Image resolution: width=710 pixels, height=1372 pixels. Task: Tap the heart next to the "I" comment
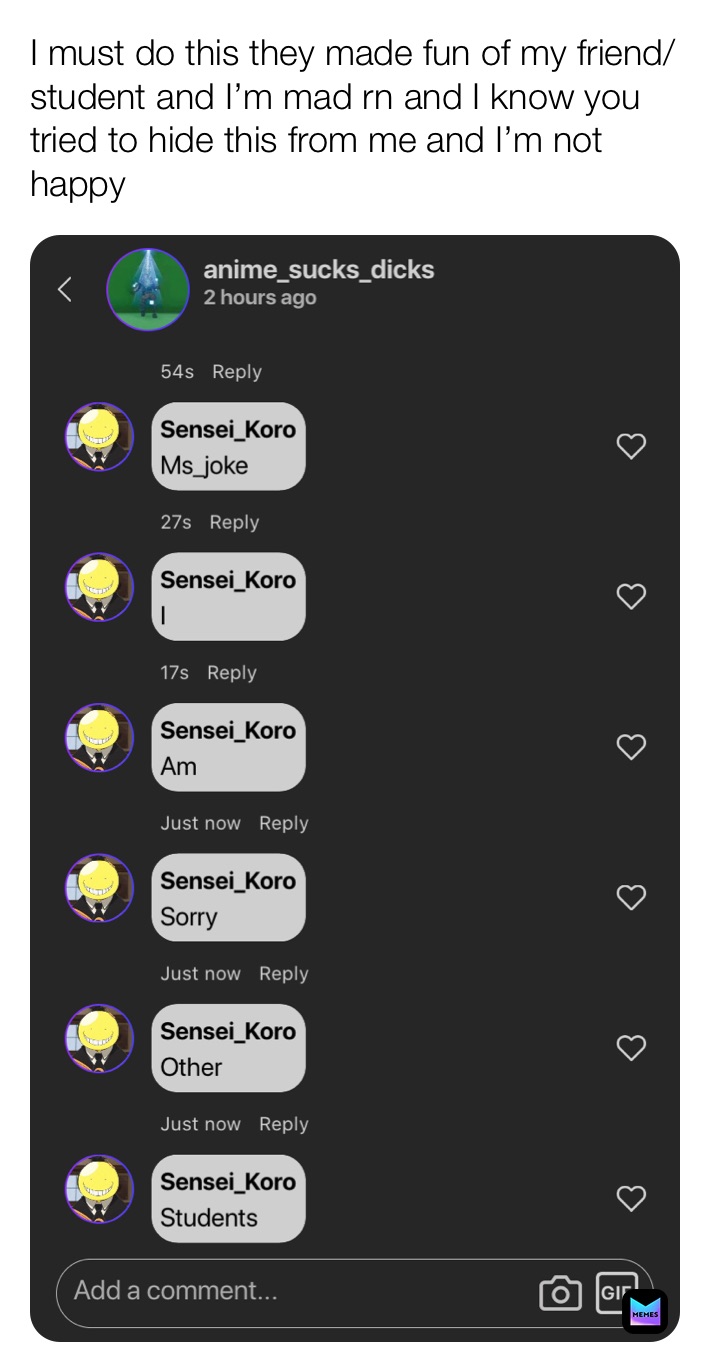pos(631,596)
